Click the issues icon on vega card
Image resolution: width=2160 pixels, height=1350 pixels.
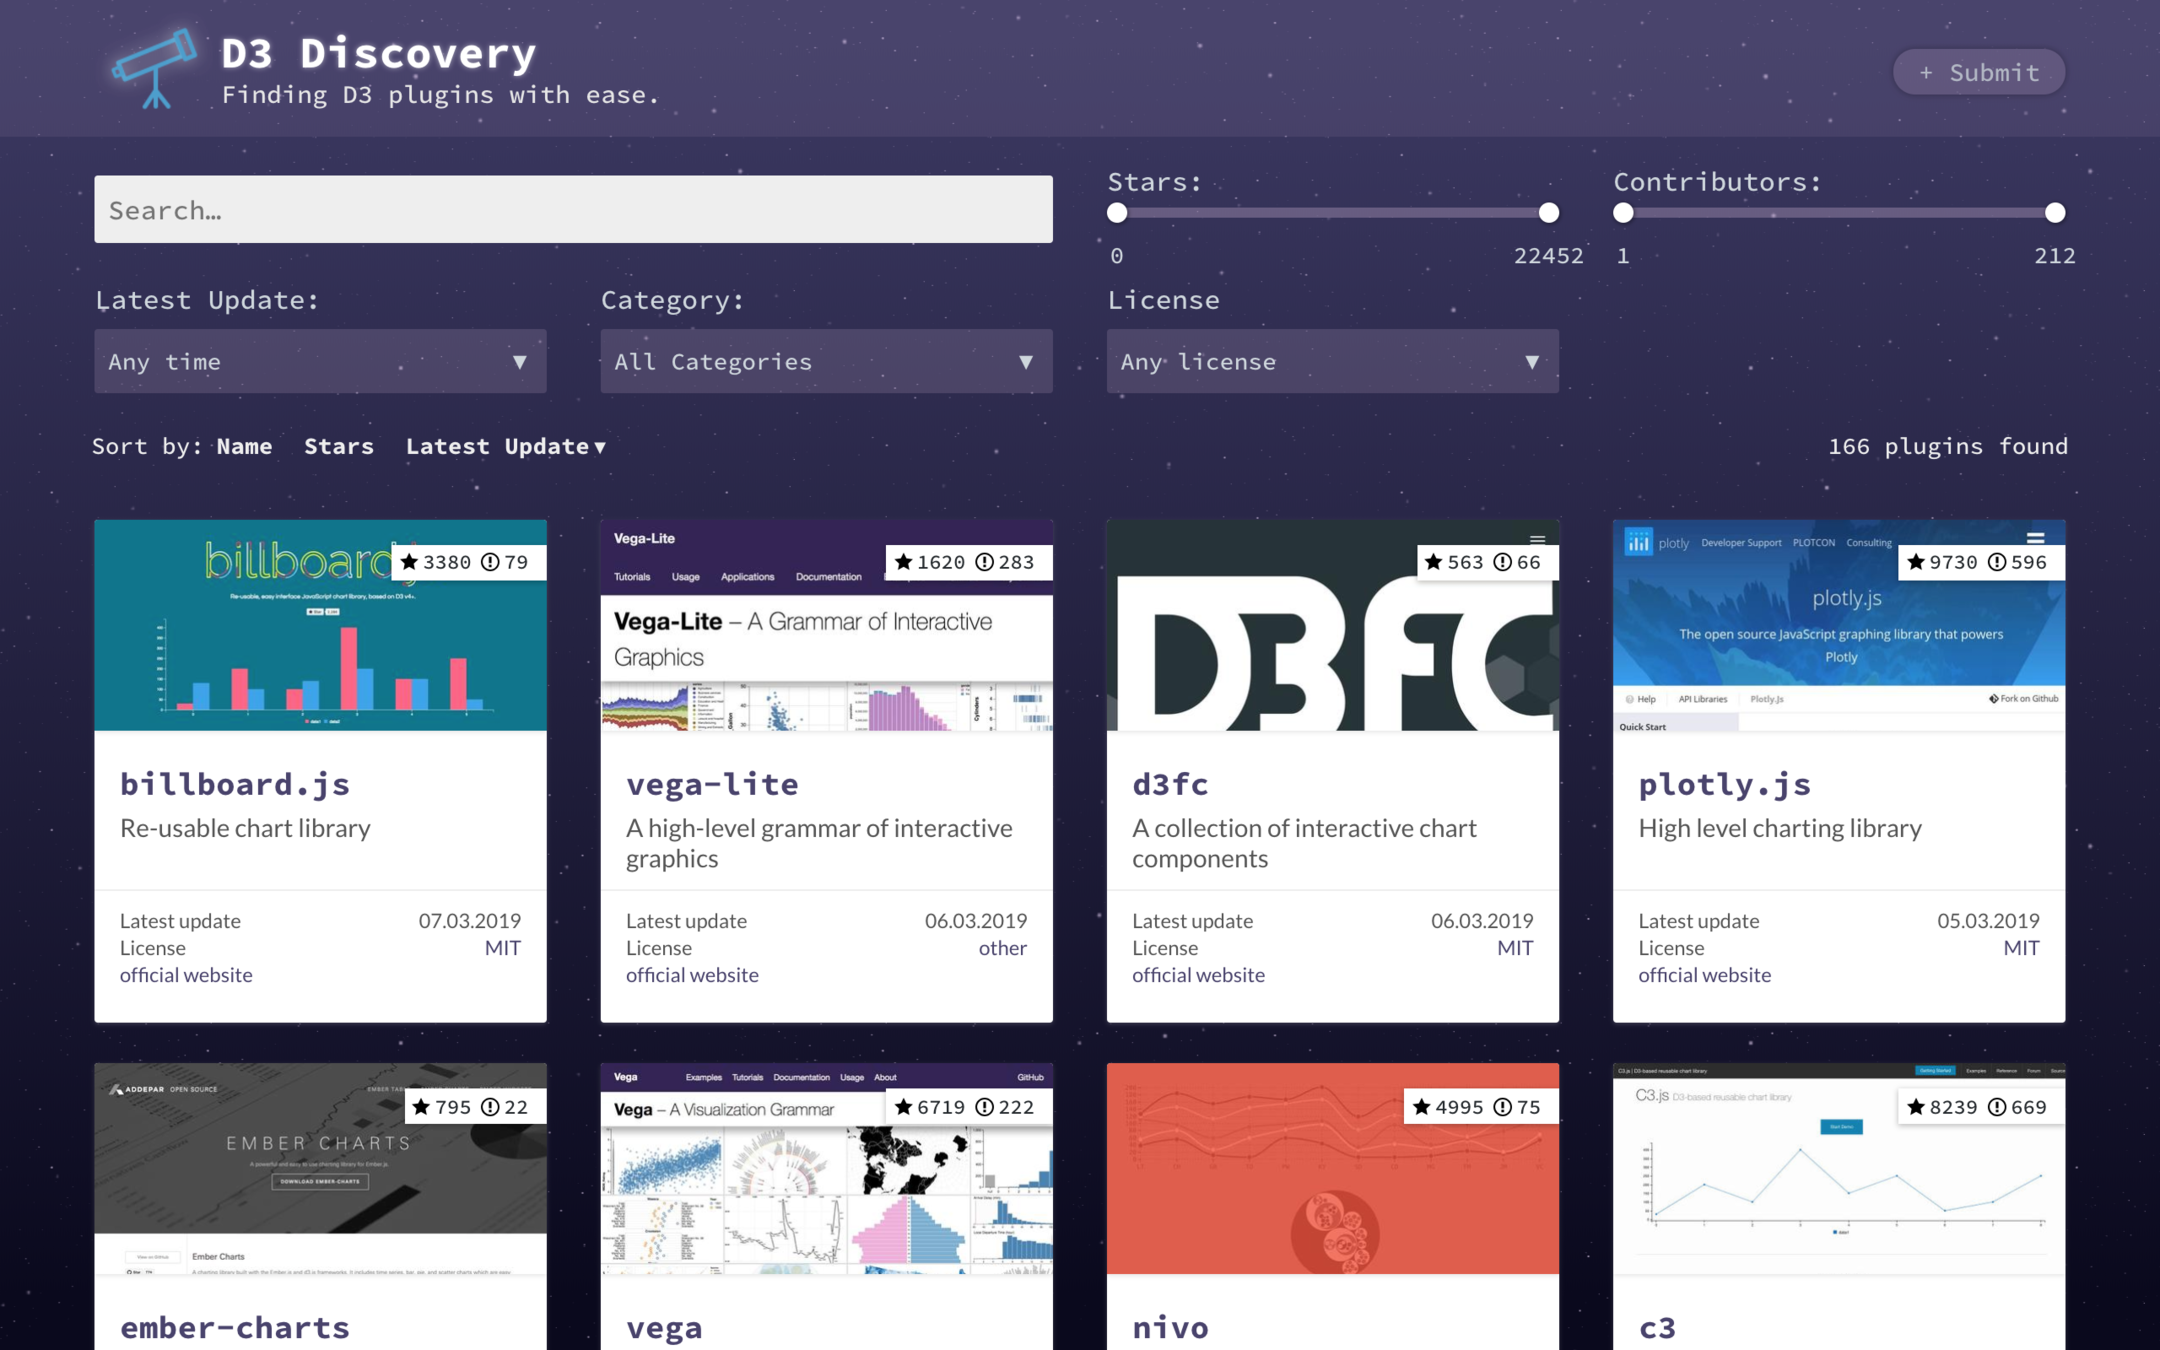point(984,1107)
